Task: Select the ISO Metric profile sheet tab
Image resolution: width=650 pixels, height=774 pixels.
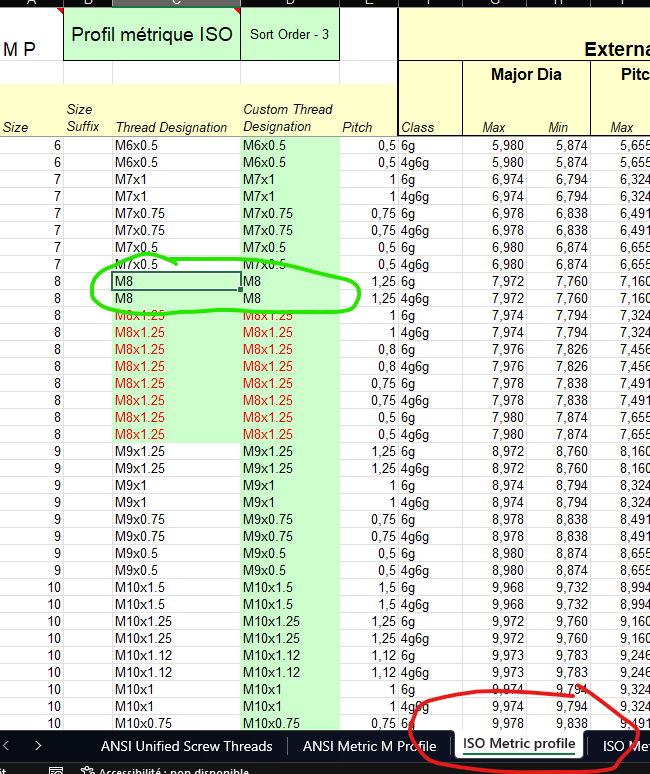Action: click(x=519, y=744)
